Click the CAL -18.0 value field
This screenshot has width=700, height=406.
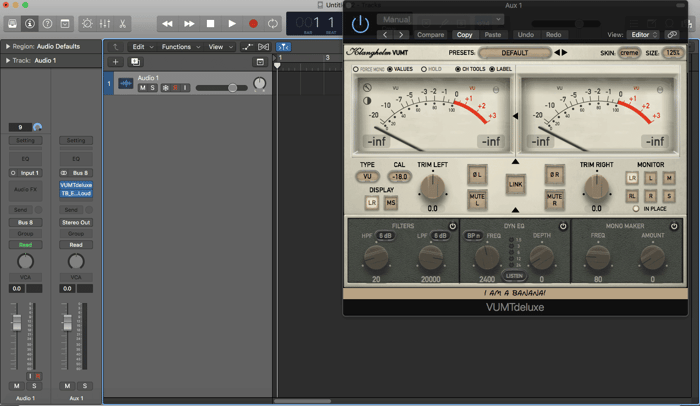[399, 176]
